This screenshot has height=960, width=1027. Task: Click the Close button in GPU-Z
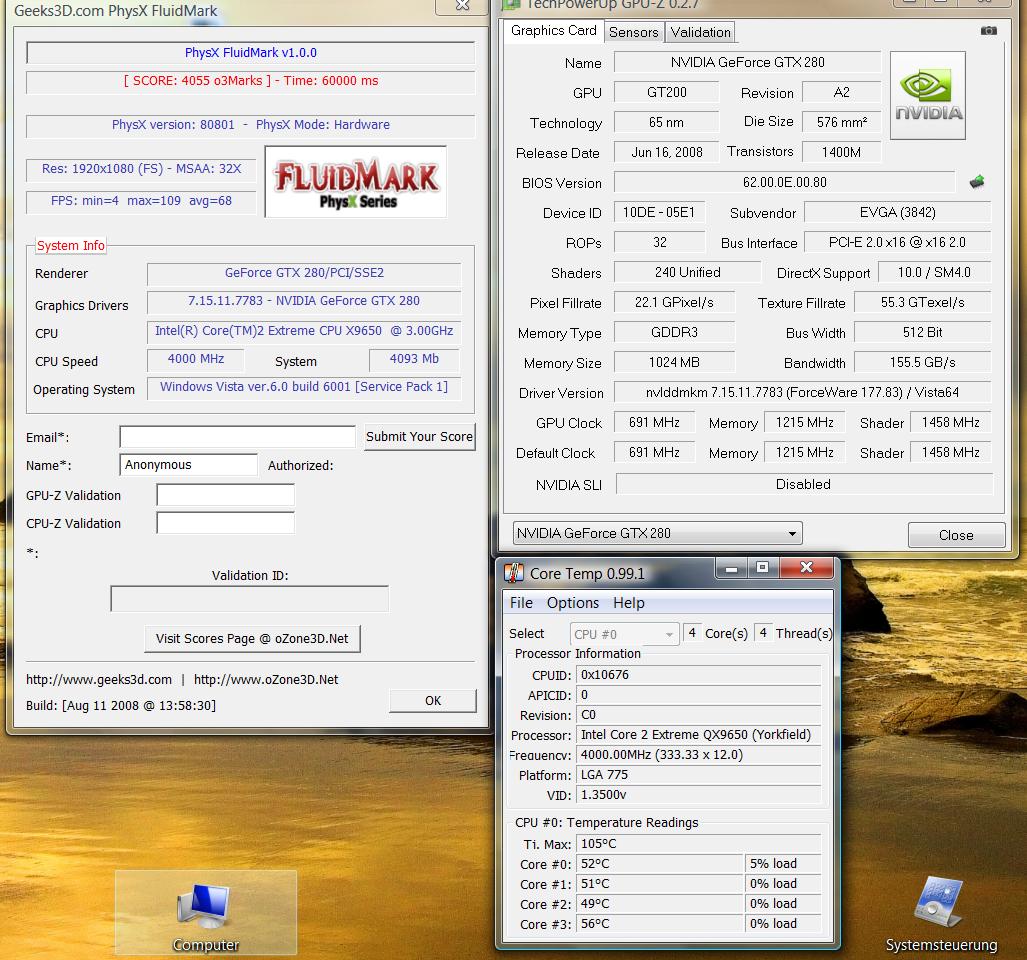[956, 535]
